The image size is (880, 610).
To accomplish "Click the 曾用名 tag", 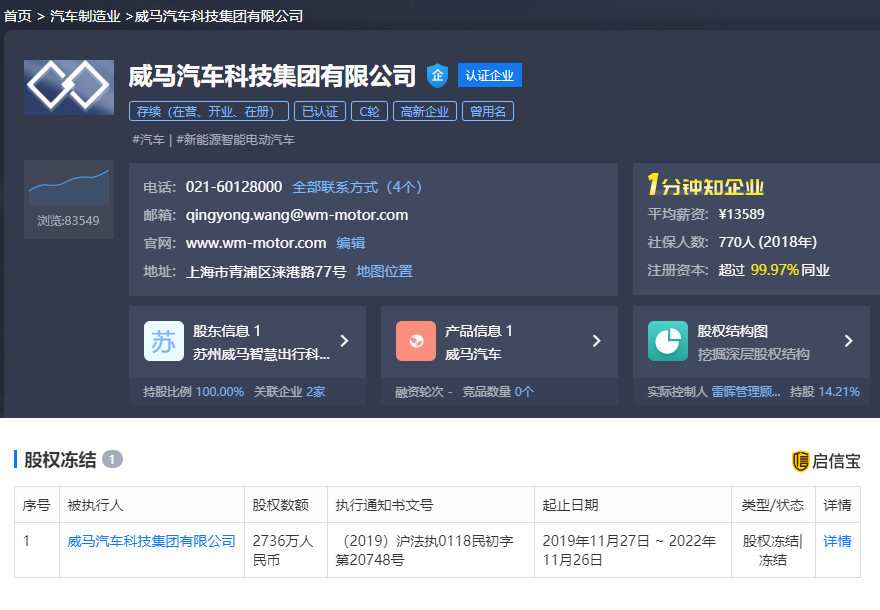I will [x=488, y=111].
